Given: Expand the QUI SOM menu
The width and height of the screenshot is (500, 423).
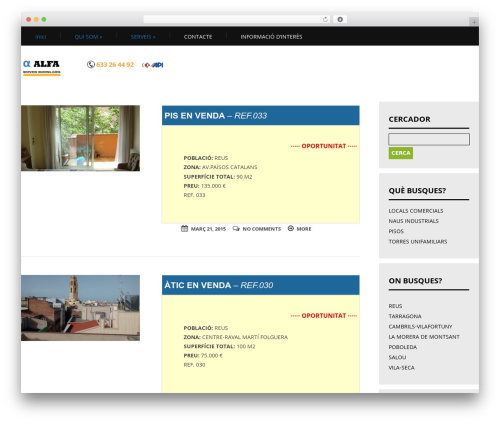Looking at the screenshot, I should pyautogui.click(x=88, y=37).
